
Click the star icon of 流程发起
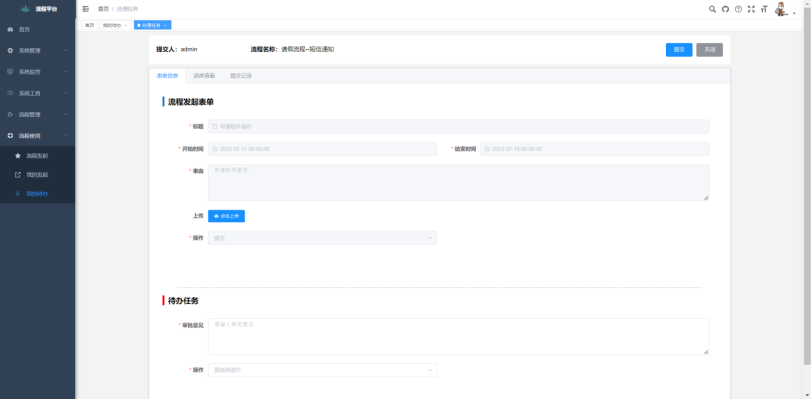tap(18, 155)
